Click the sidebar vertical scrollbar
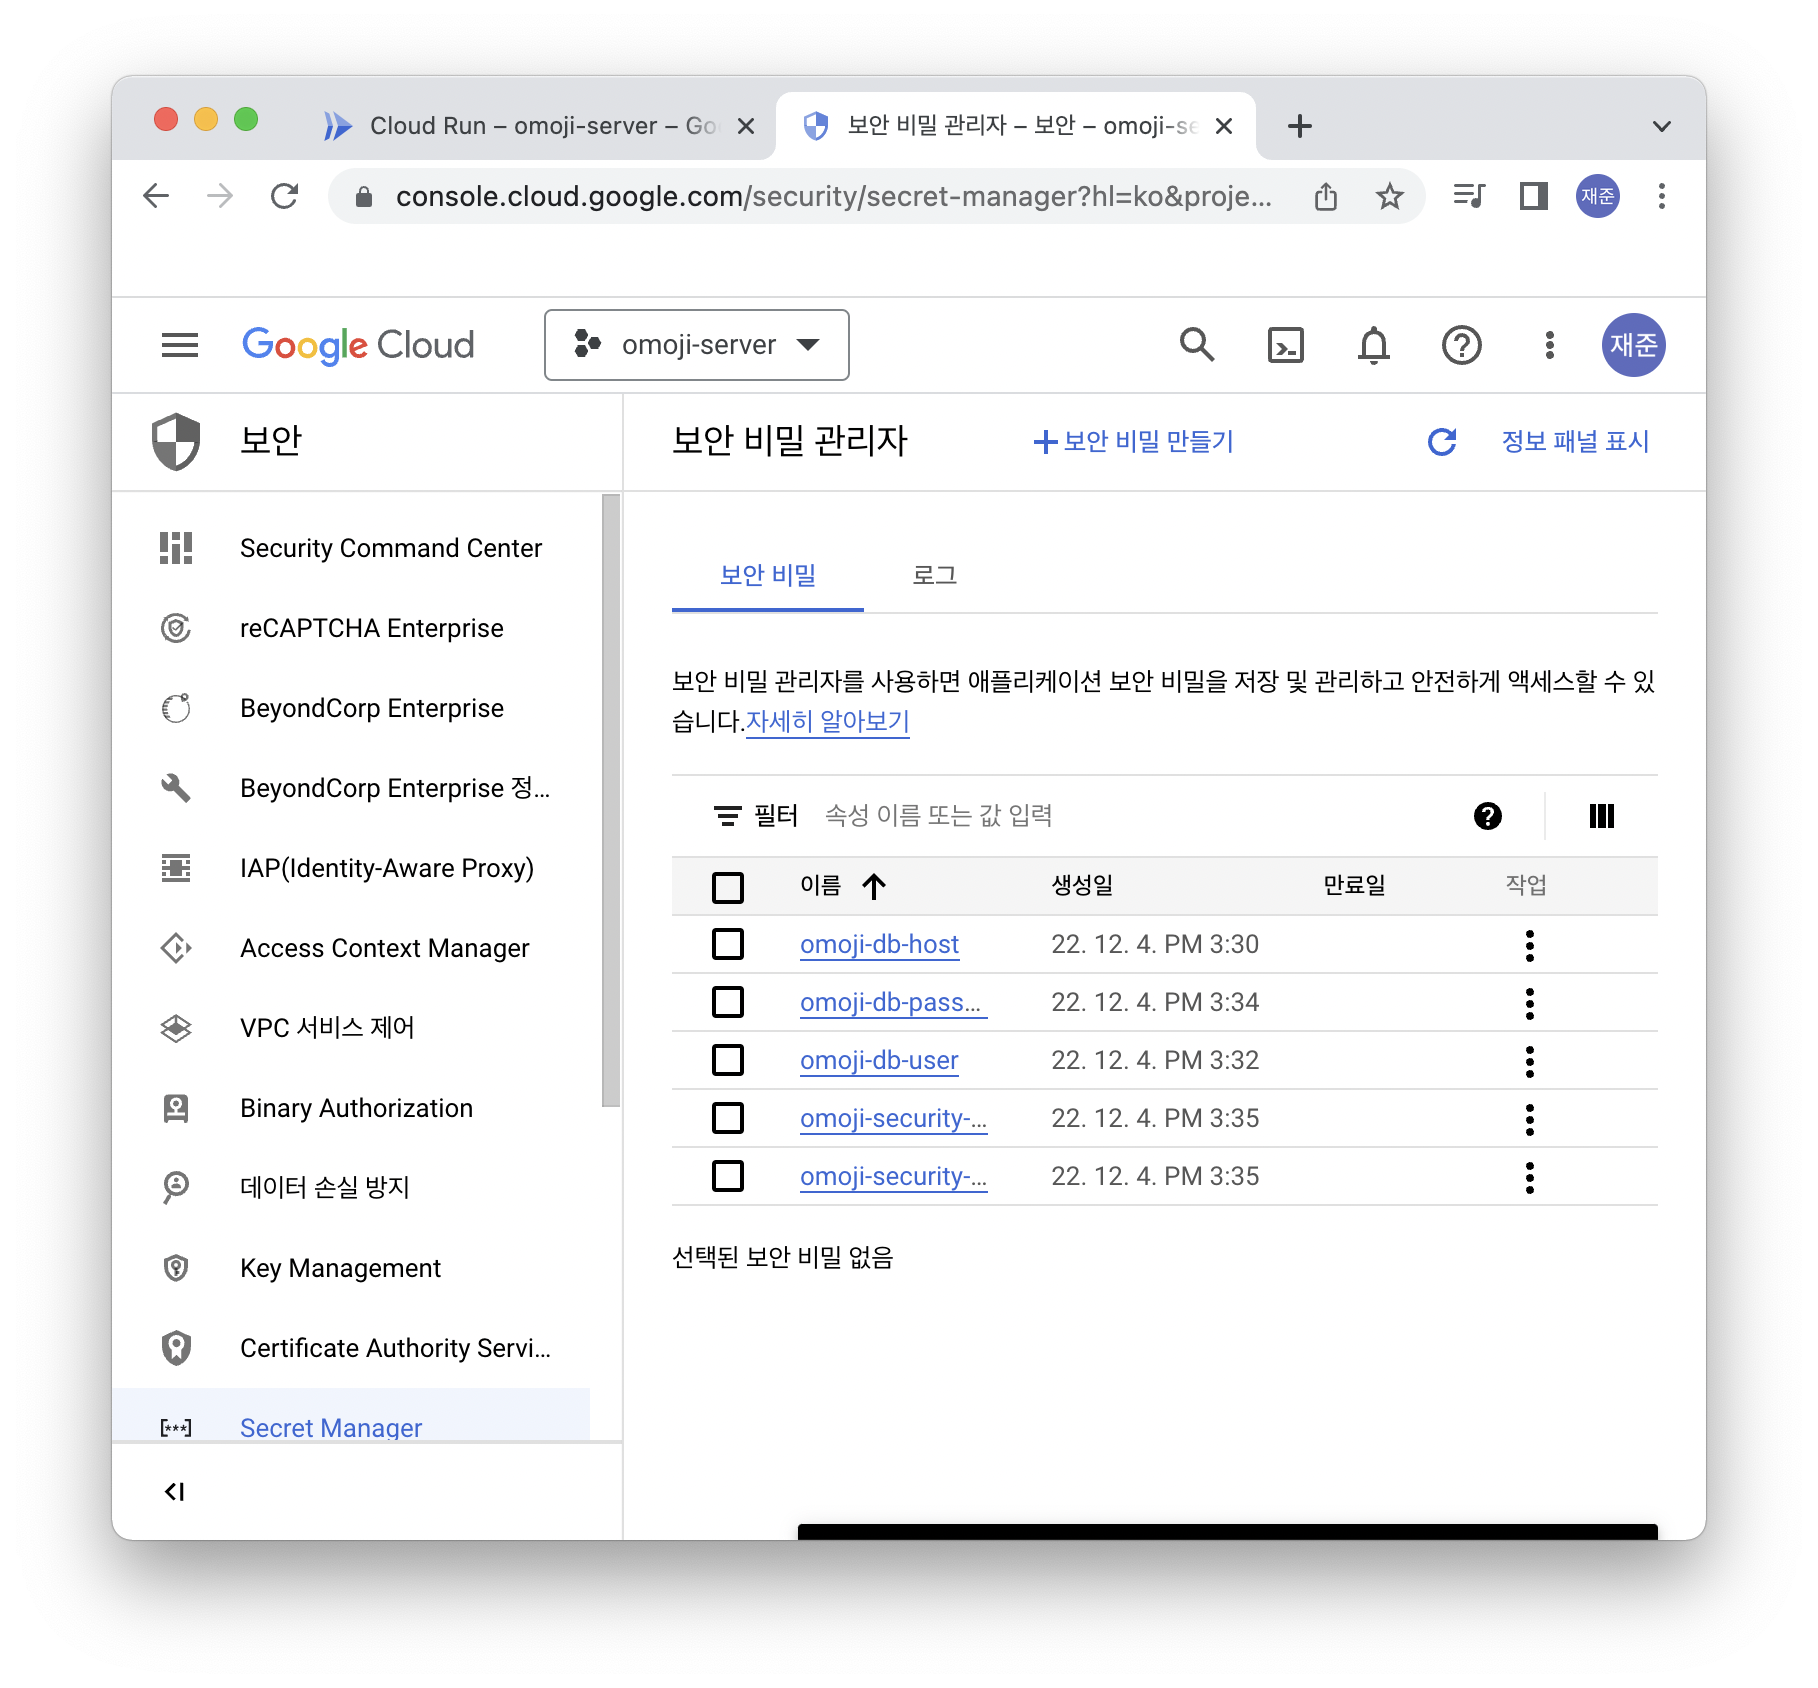 611,800
